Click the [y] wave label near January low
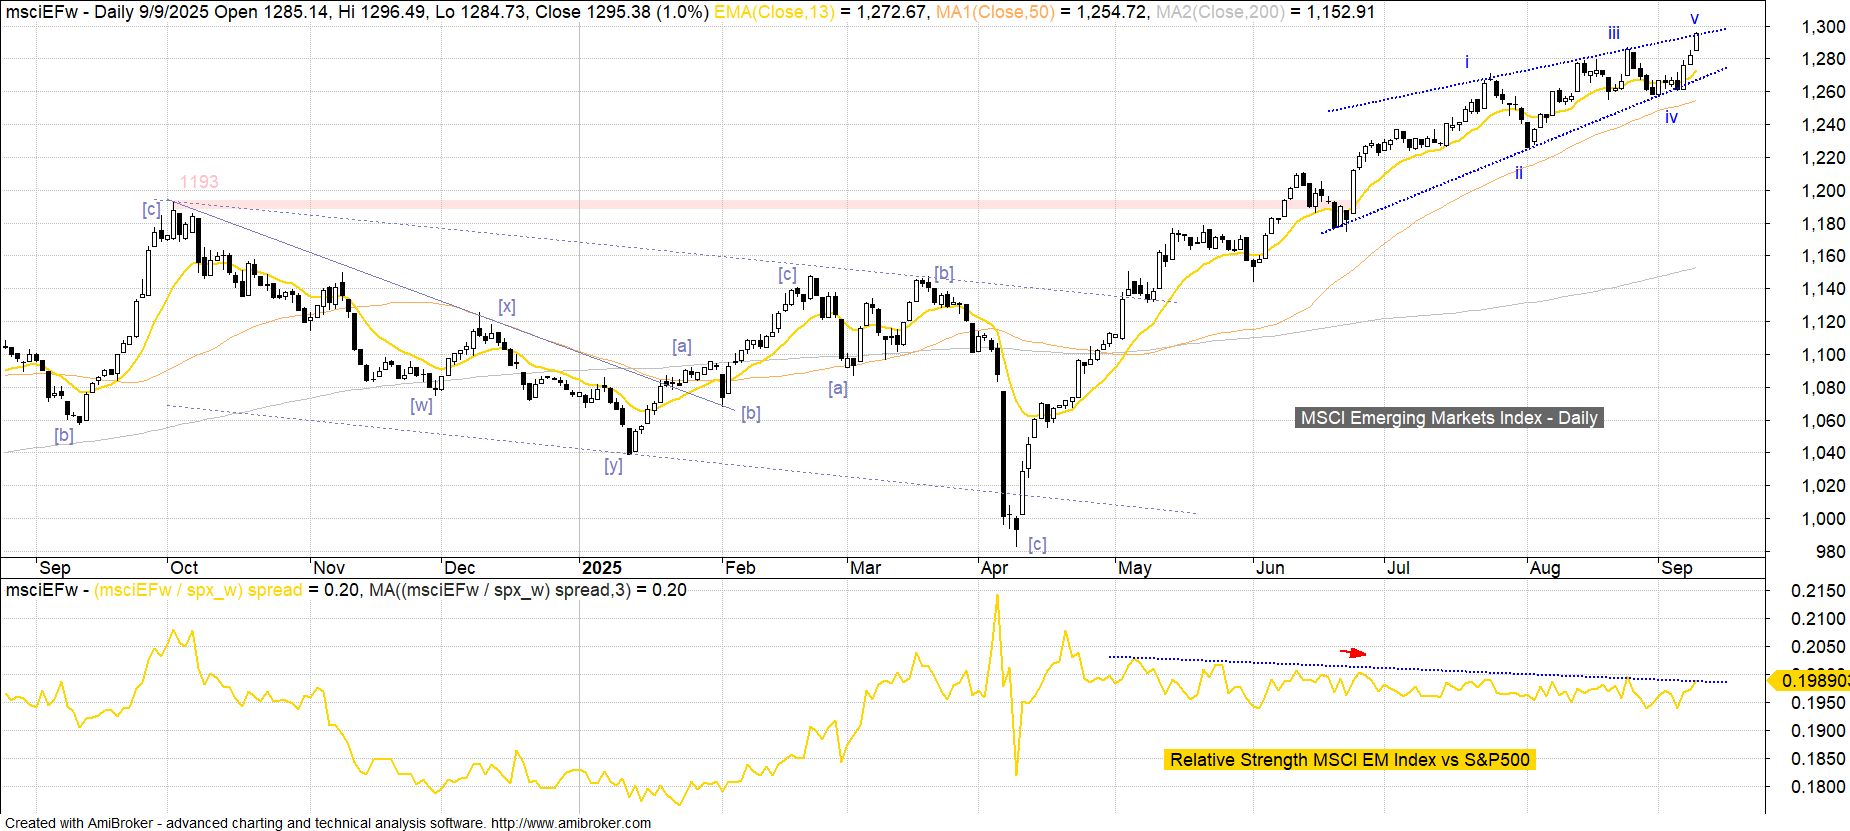The width and height of the screenshot is (1850, 831). click(x=613, y=465)
